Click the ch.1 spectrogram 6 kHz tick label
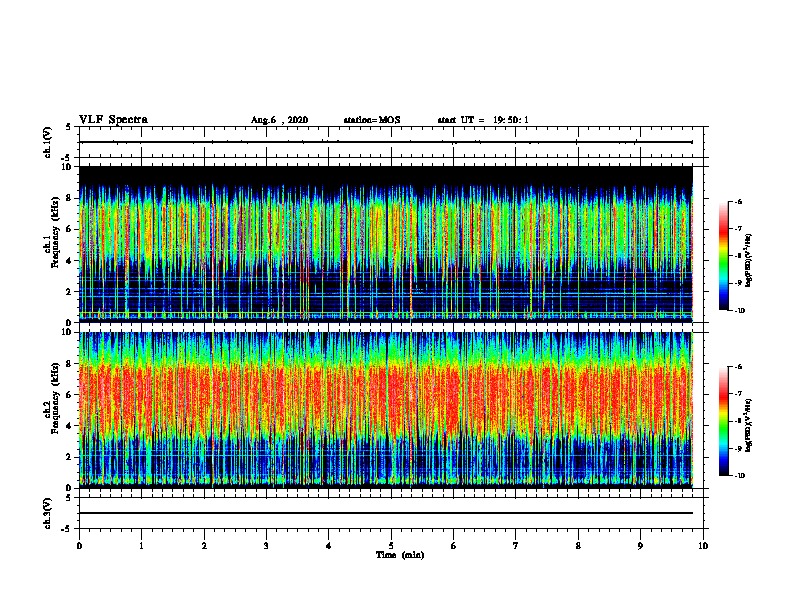 click(x=70, y=230)
